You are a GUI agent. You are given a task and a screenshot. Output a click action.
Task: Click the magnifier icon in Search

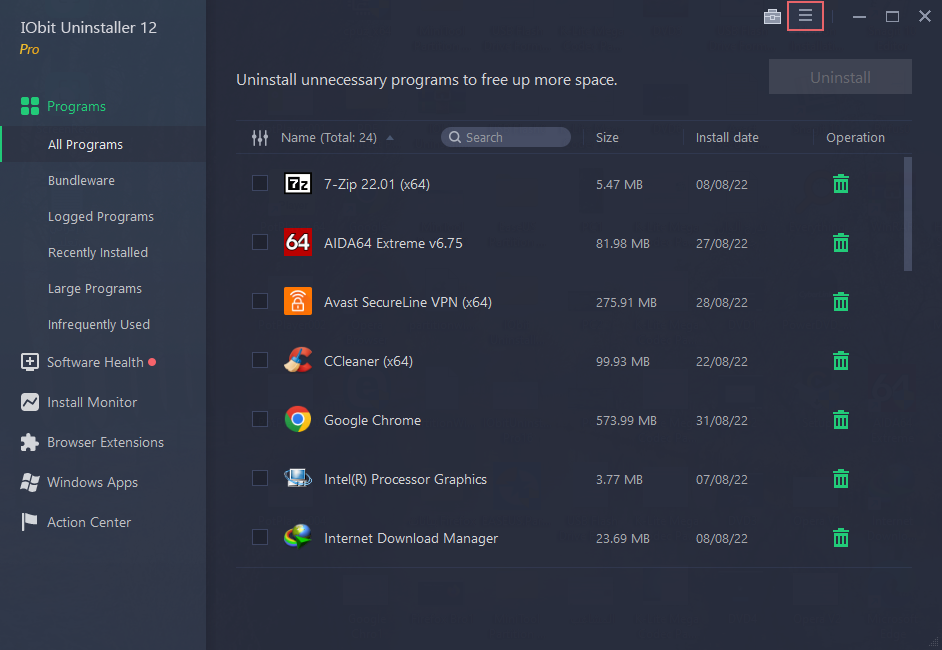click(455, 137)
